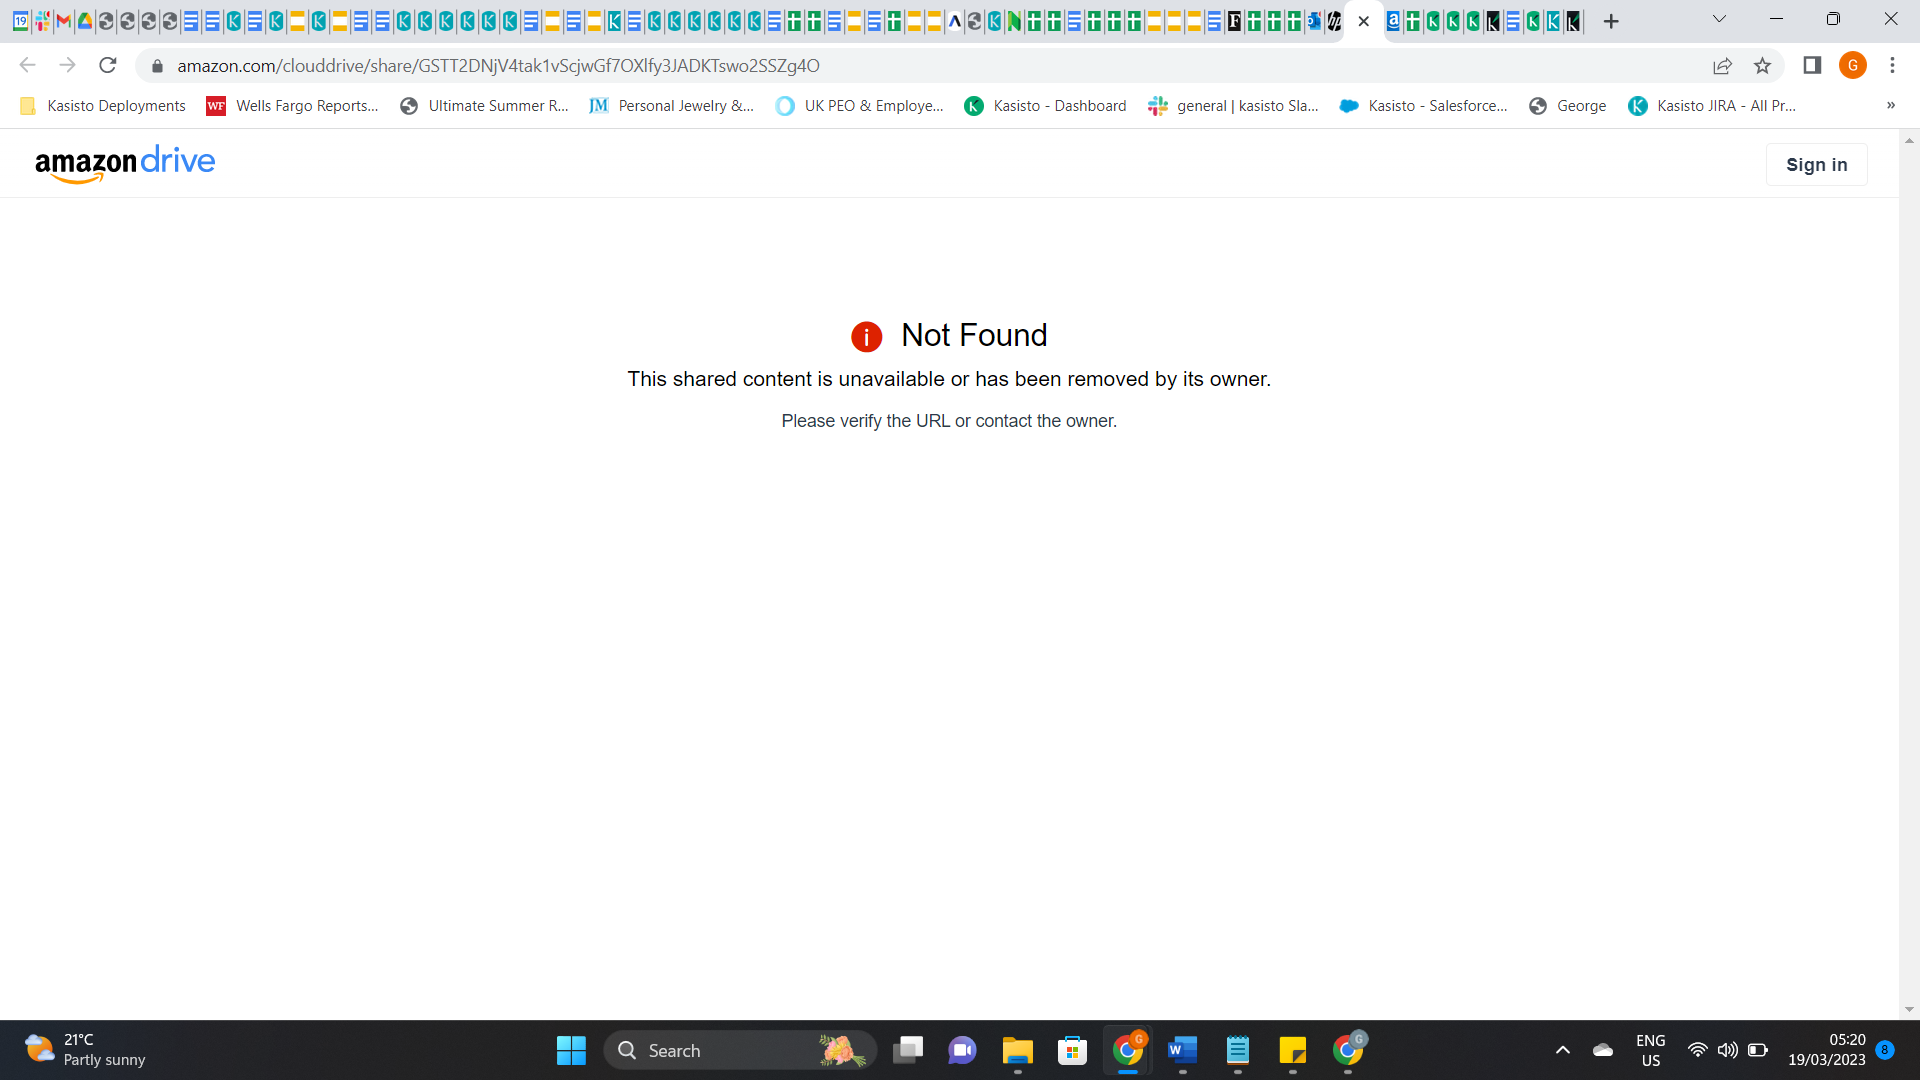Bookmark this page with star icon
This screenshot has height=1080, width=1920.
(1762, 66)
